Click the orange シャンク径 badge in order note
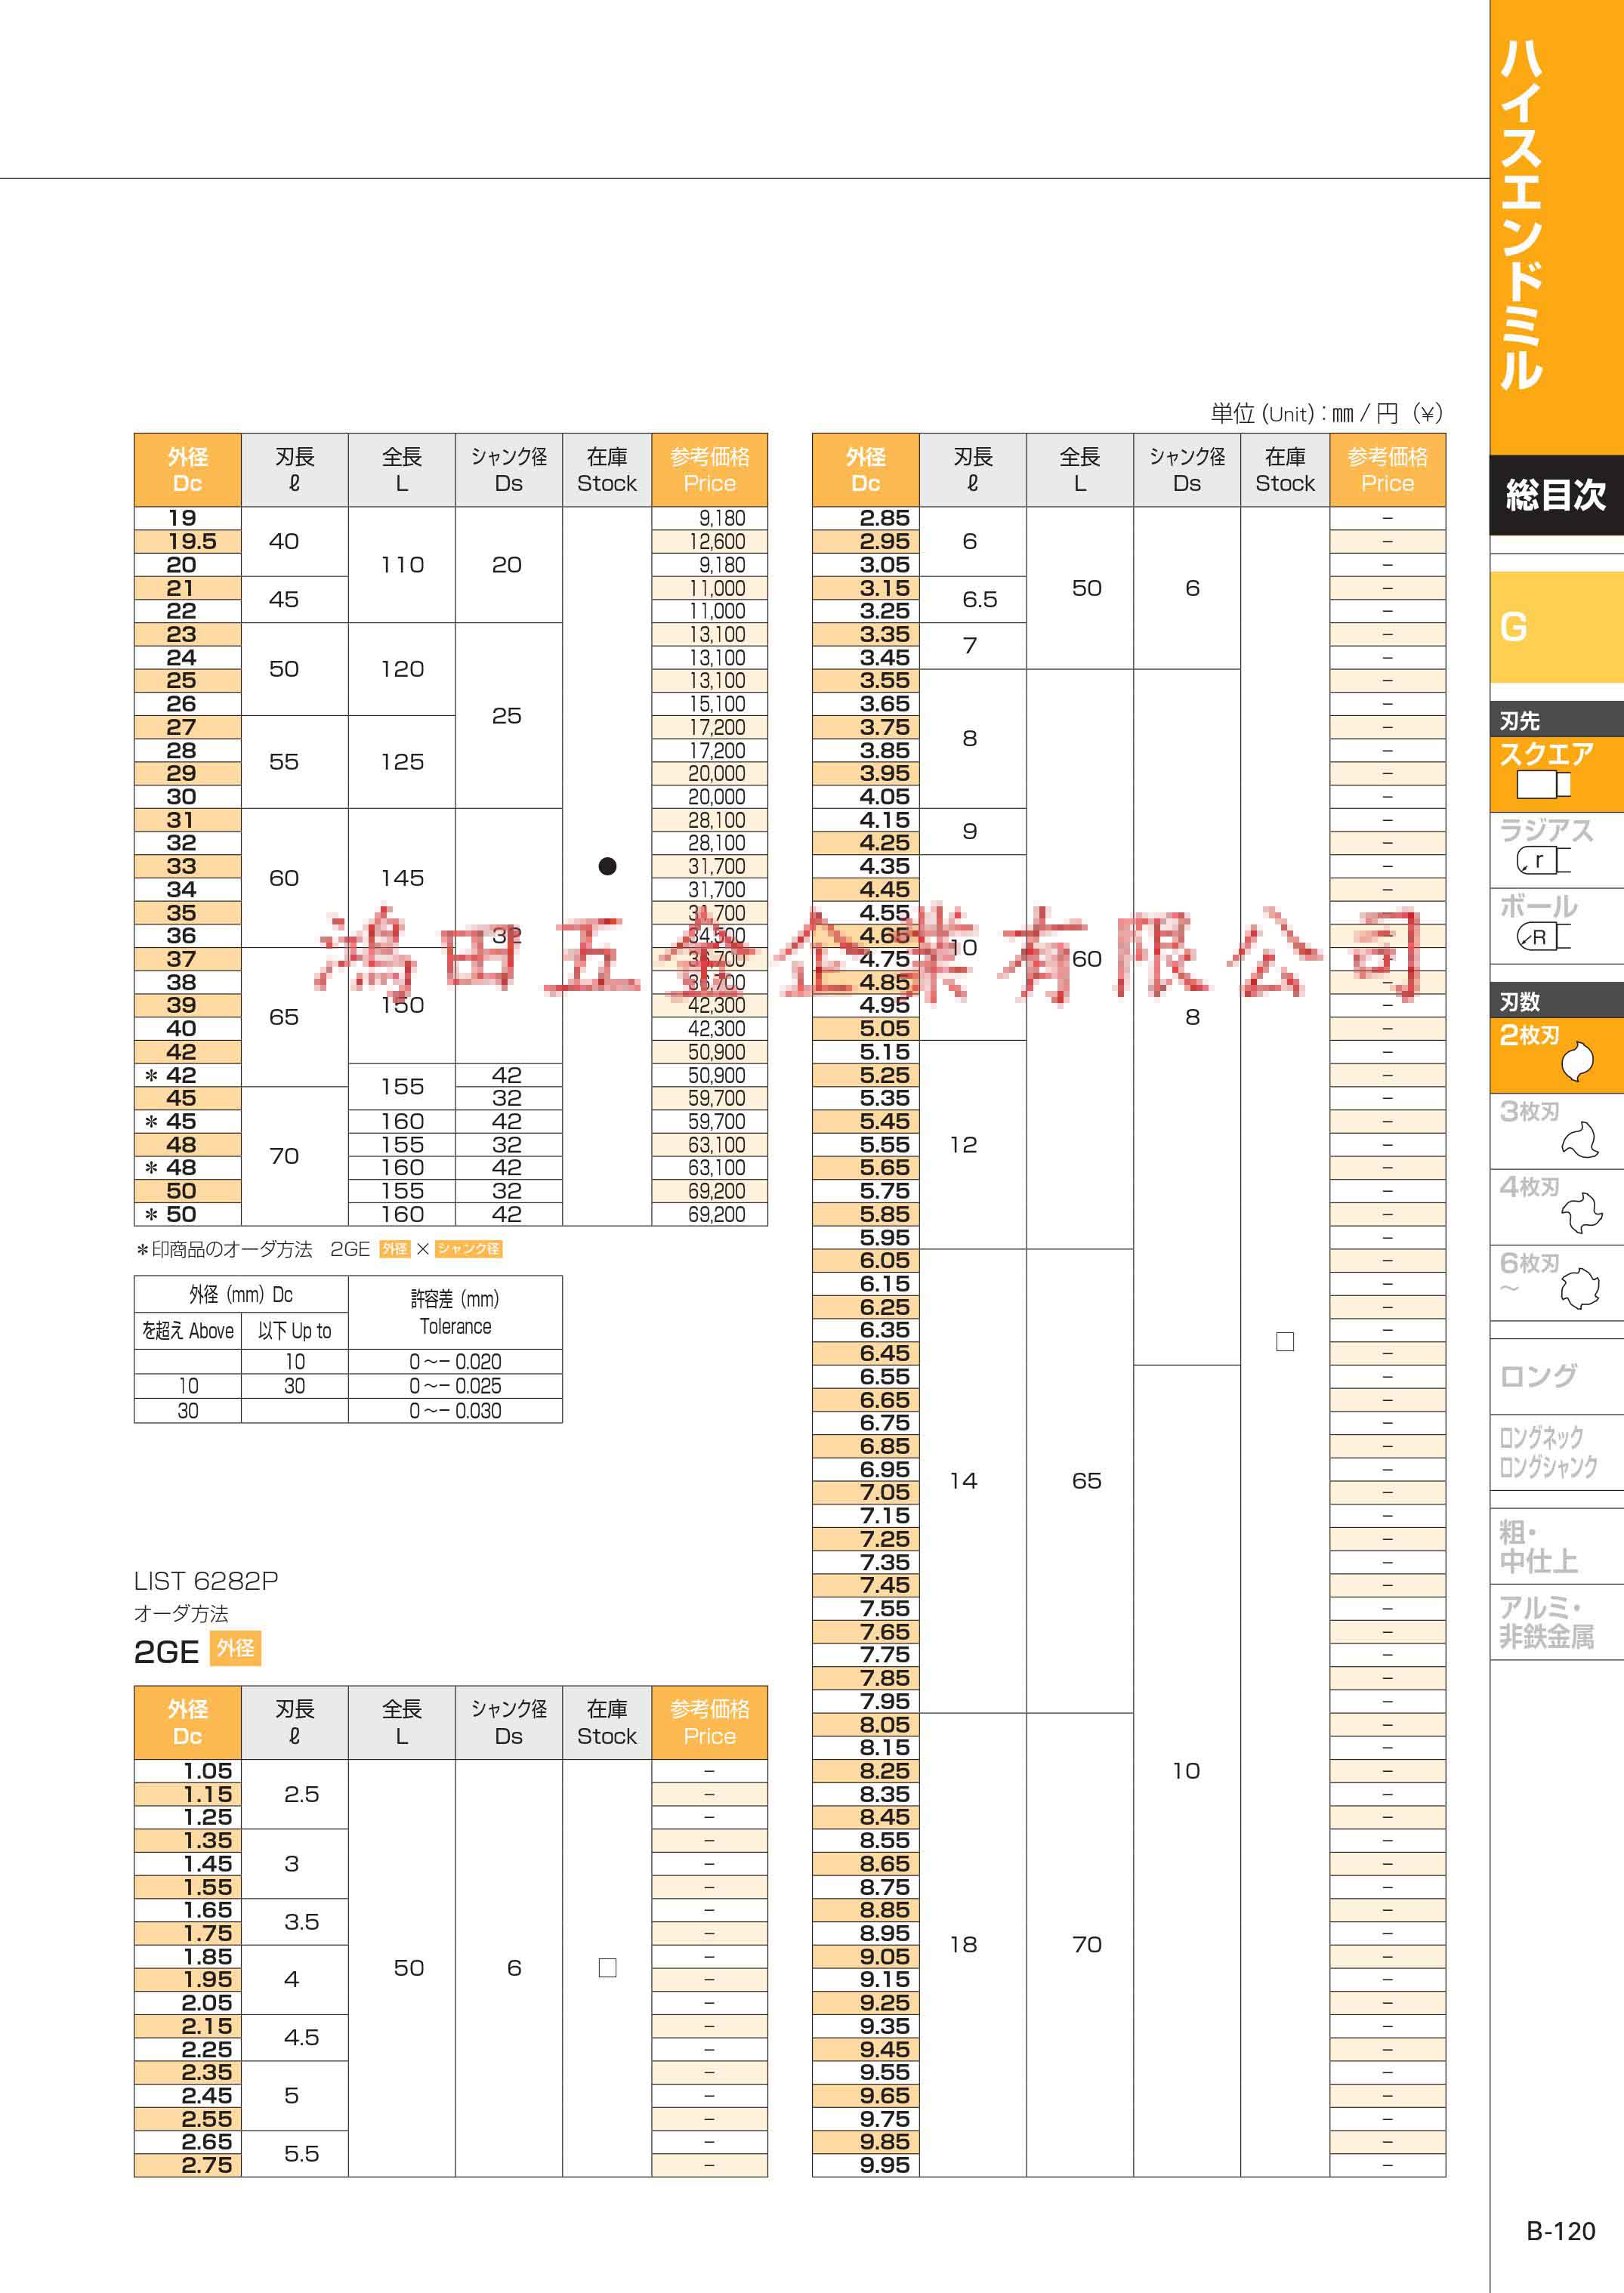 [x=468, y=1249]
